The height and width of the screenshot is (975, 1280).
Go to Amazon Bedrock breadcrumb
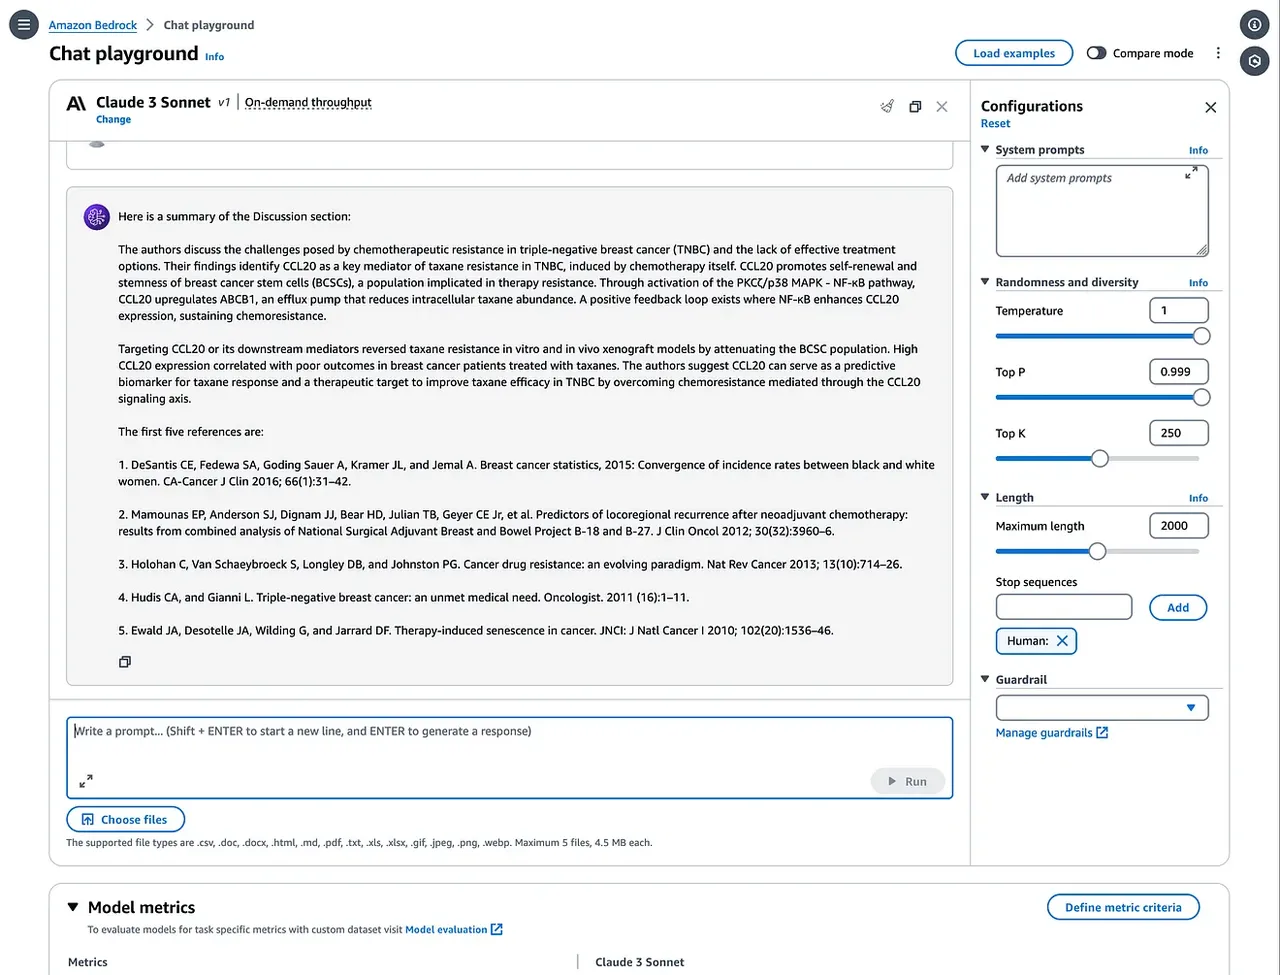[93, 25]
